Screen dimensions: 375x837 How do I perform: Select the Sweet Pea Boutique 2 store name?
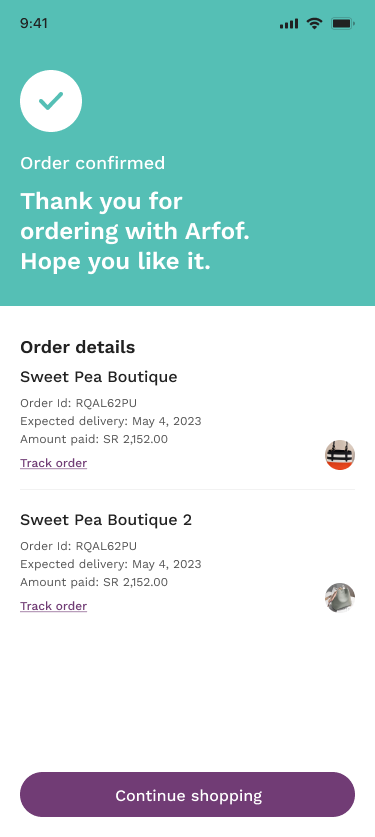coord(106,520)
